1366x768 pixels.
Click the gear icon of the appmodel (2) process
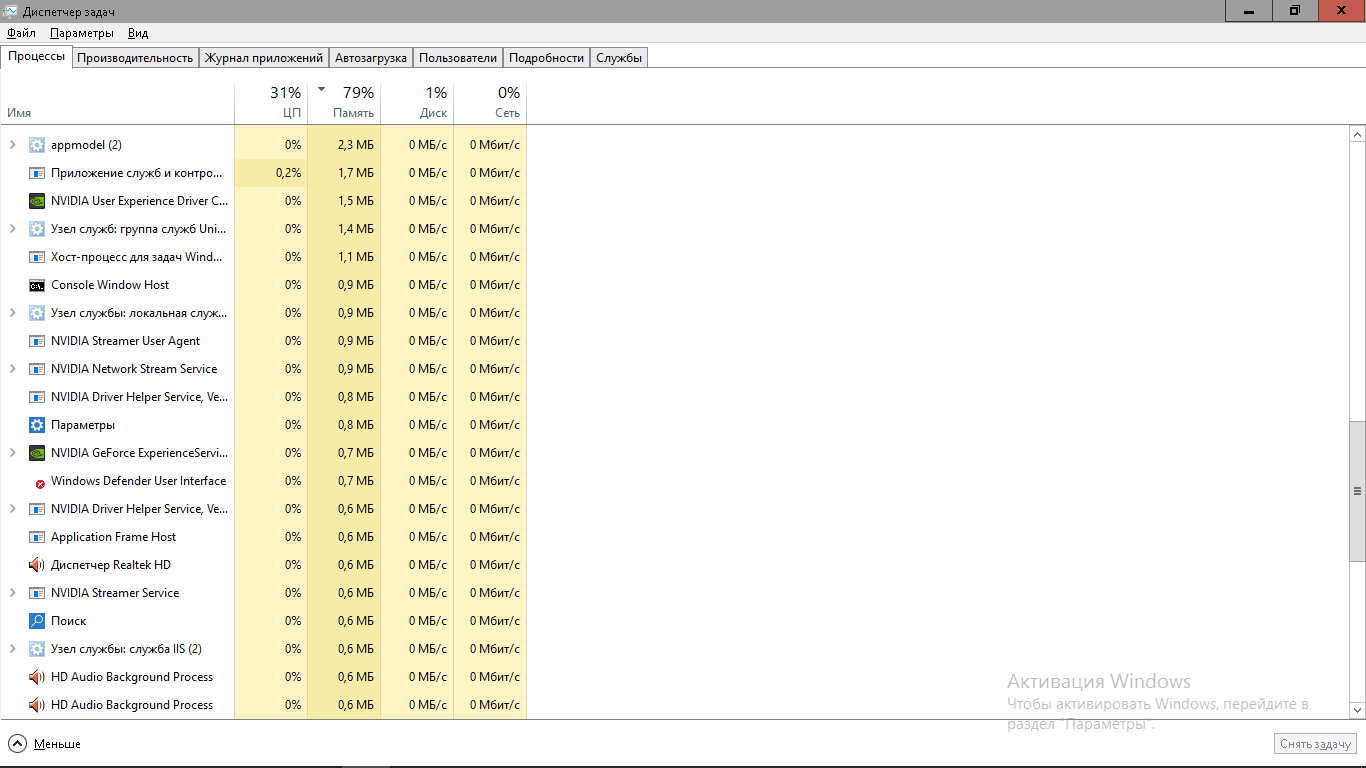pyautogui.click(x=37, y=145)
